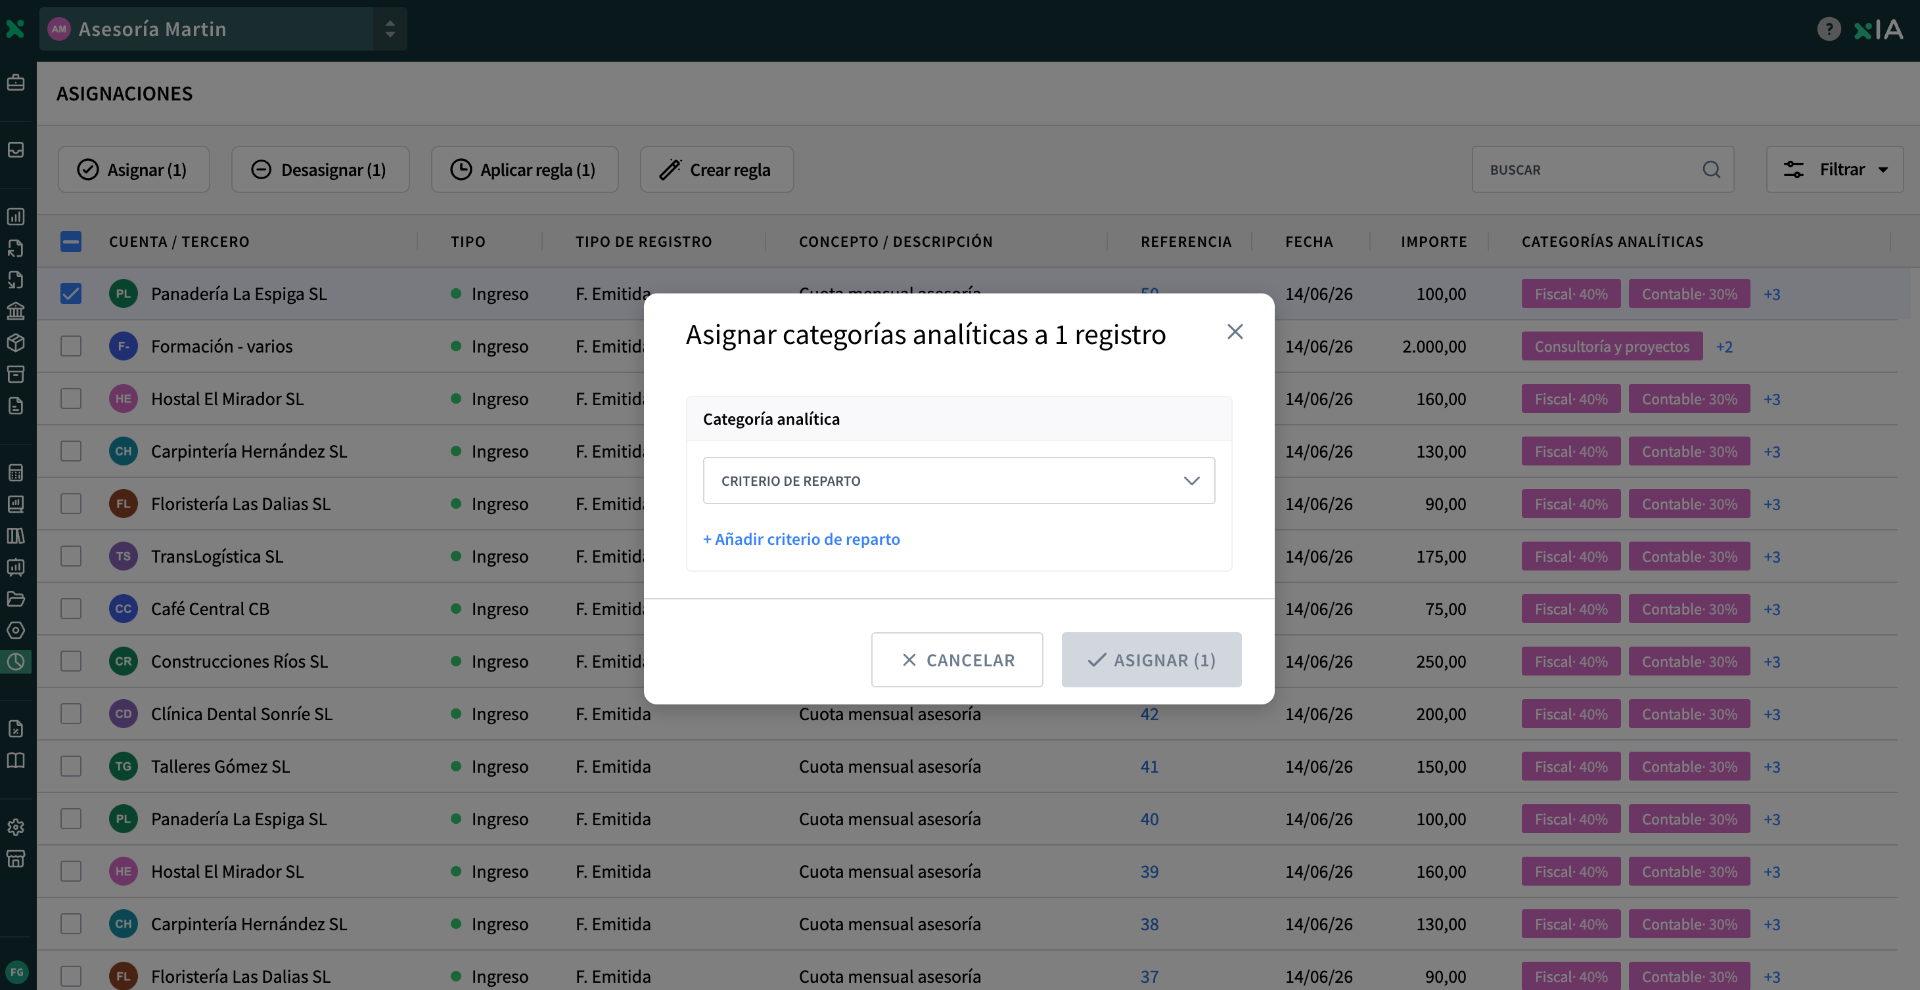
Task: Click Aplicar regla (1) button
Action: click(525, 170)
